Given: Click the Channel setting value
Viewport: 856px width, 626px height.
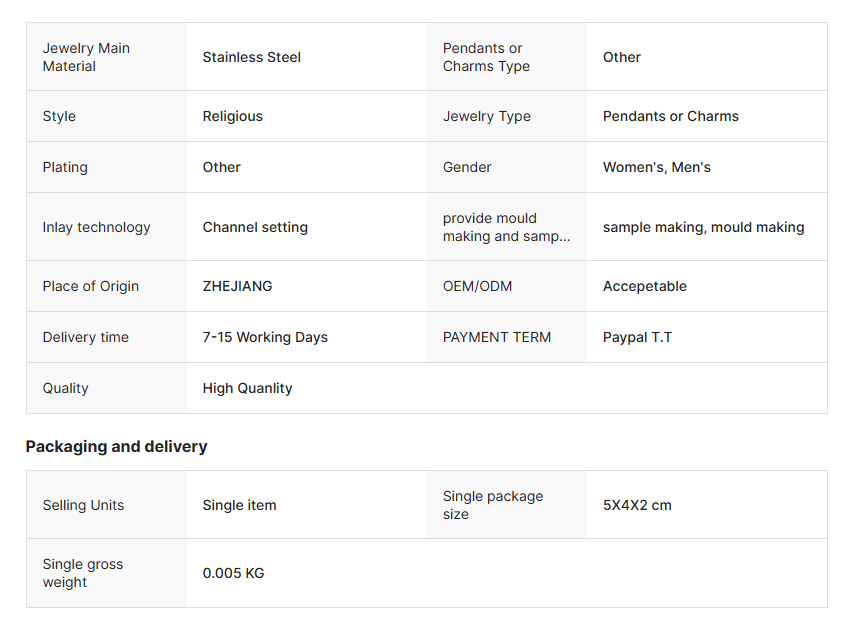Looking at the screenshot, I should [x=255, y=227].
